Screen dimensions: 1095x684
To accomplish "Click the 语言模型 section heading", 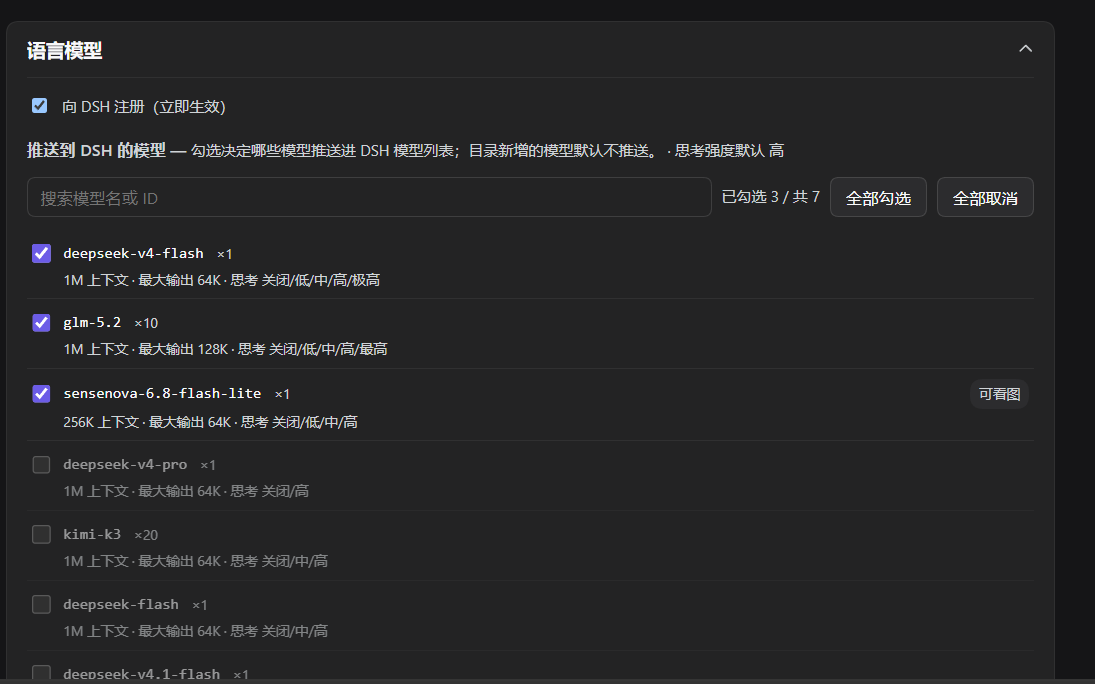I will [x=64, y=50].
